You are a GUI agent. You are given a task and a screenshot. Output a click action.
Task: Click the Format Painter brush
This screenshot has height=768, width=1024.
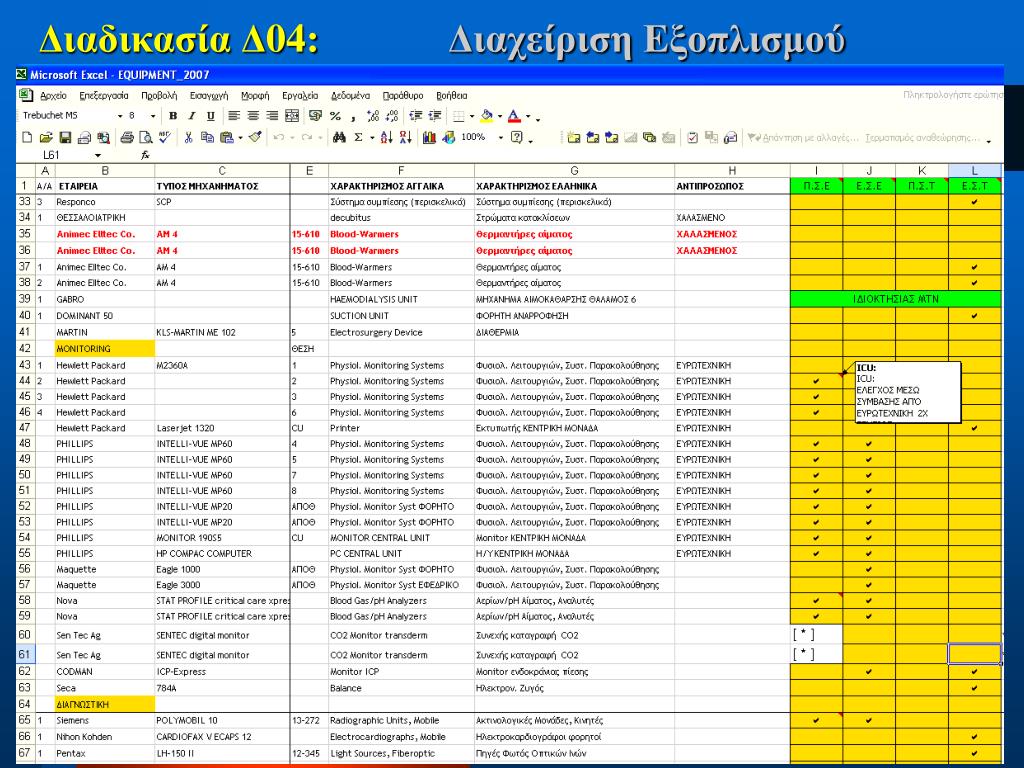pos(255,137)
